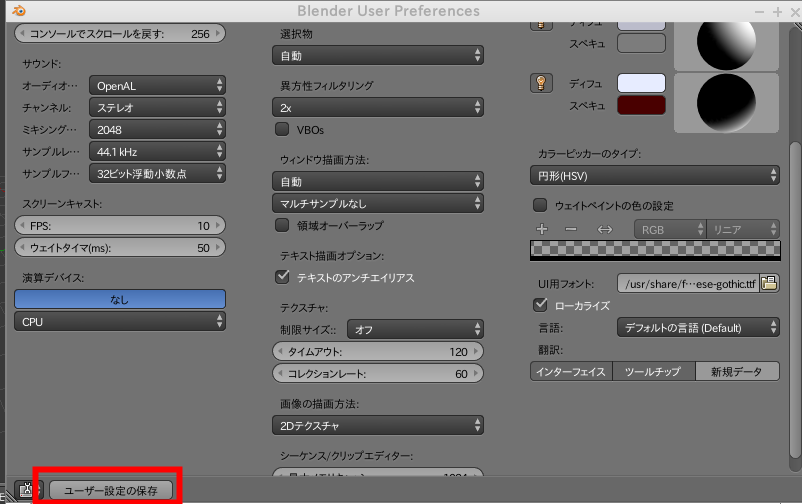Screen dimensions: 802x504
Task: Decrease タイムアウト value with left arrow
Action: 280,352
